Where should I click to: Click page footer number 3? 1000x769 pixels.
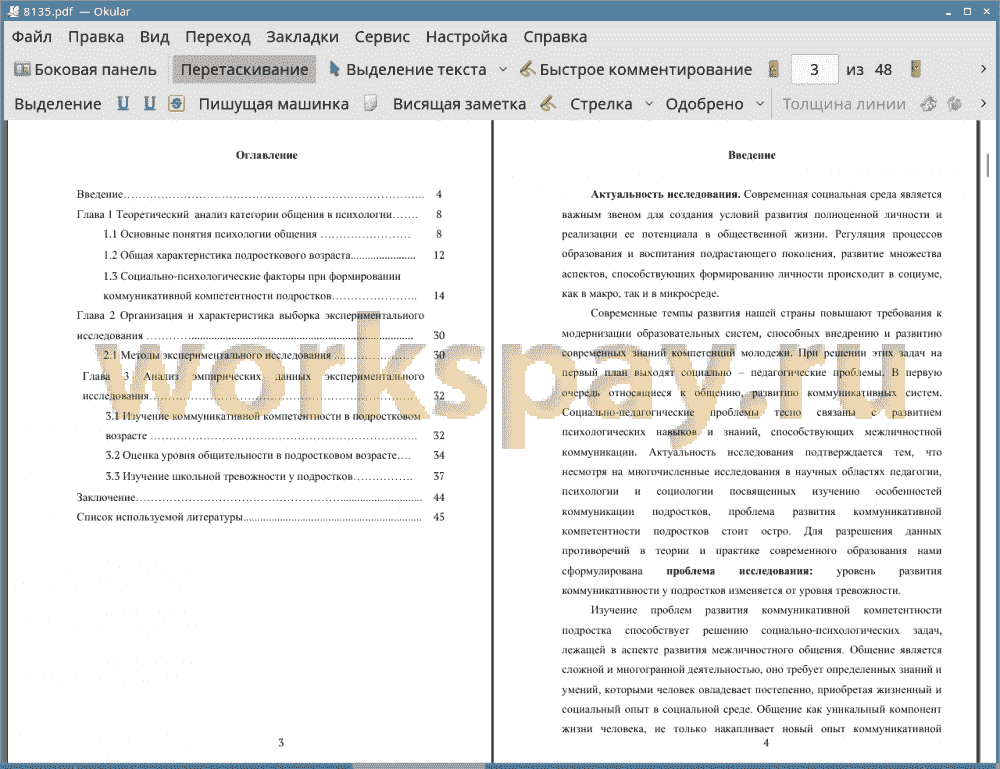(x=281, y=743)
